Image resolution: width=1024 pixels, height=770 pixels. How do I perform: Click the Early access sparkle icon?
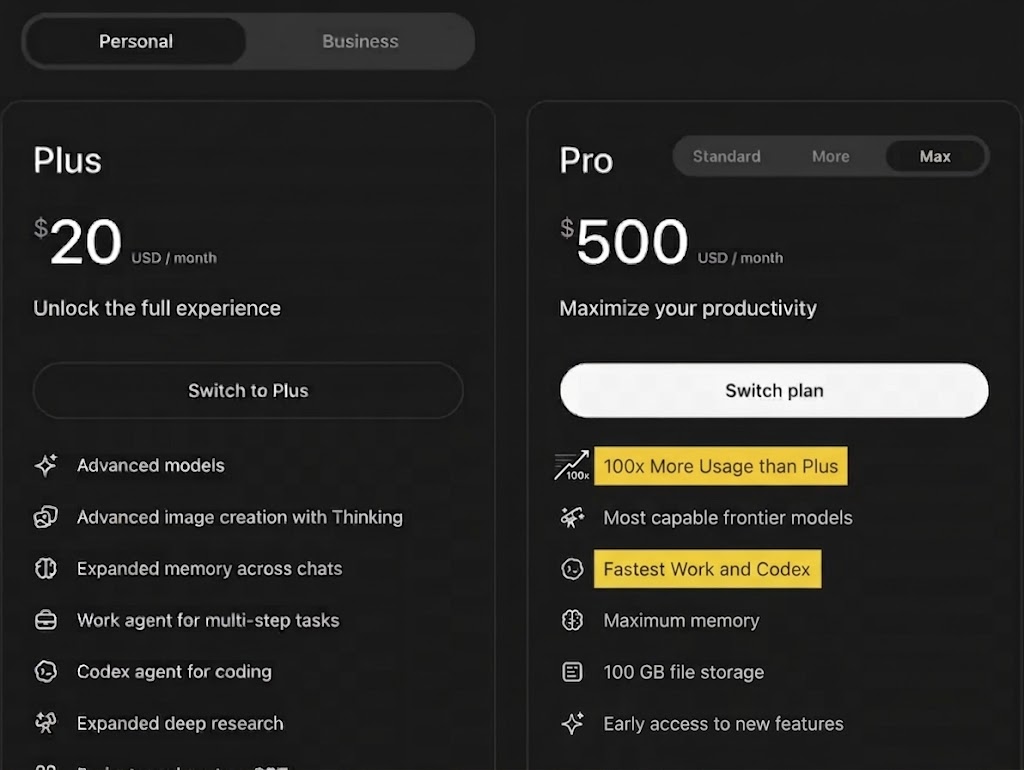(572, 723)
